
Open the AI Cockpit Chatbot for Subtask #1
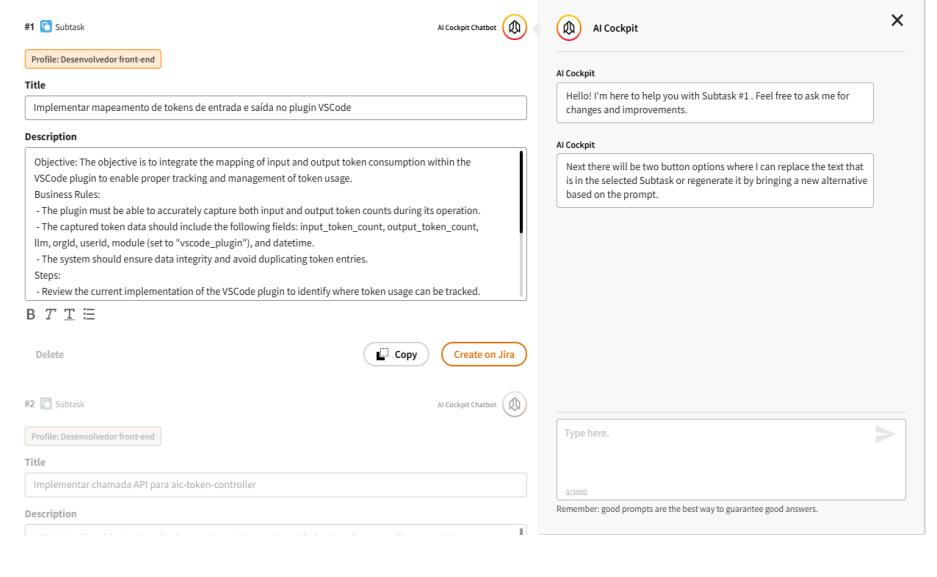click(x=513, y=27)
